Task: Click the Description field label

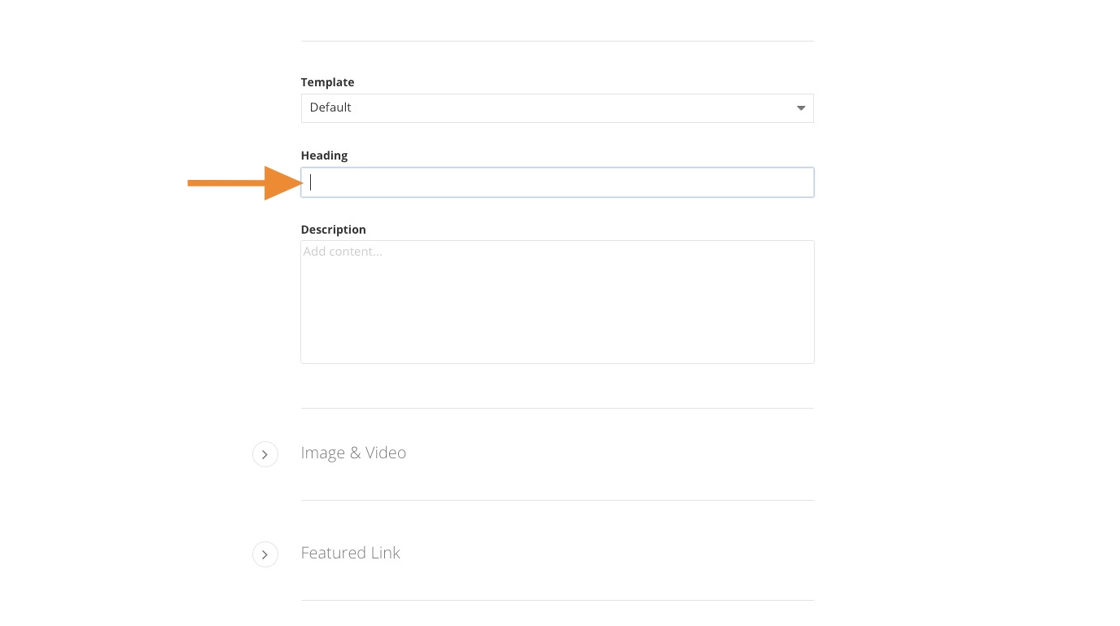Action: [x=333, y=229]
